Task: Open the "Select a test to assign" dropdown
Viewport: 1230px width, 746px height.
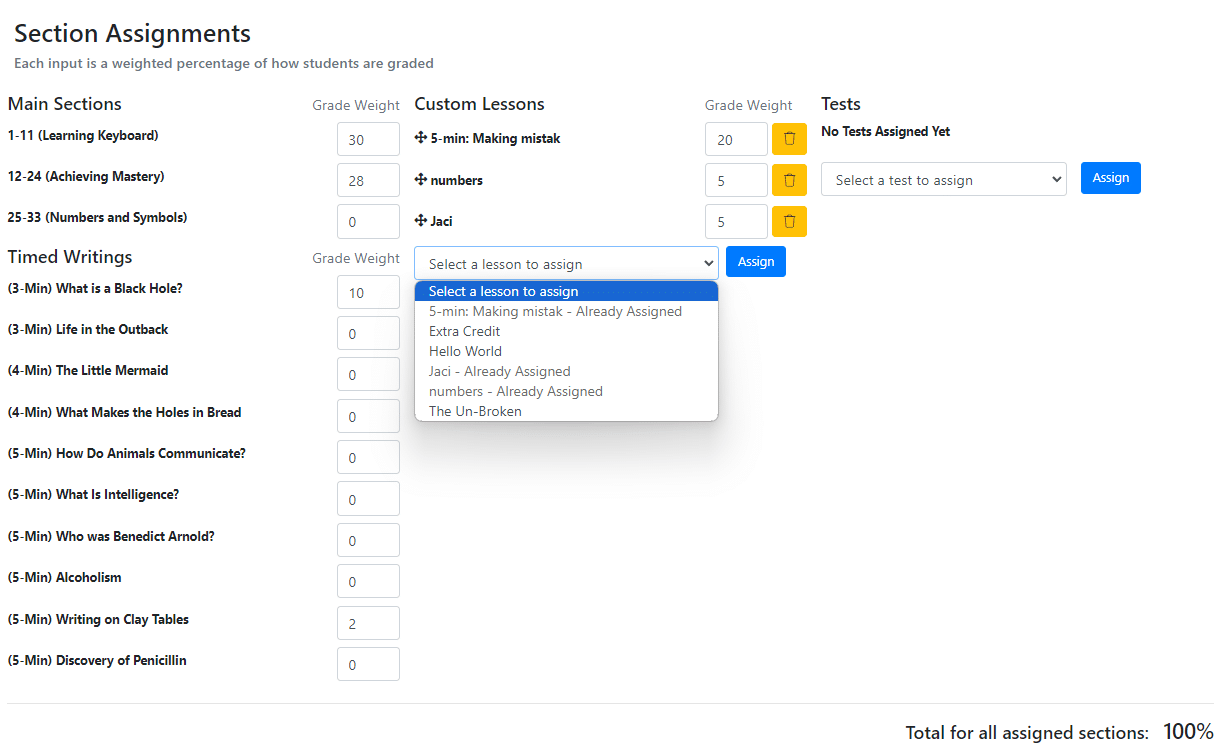Action: pos(943,177)
